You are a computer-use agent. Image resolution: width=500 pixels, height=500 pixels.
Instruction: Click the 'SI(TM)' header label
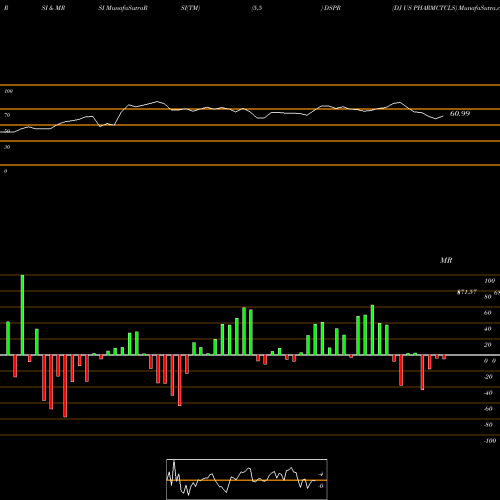point(190,8)
